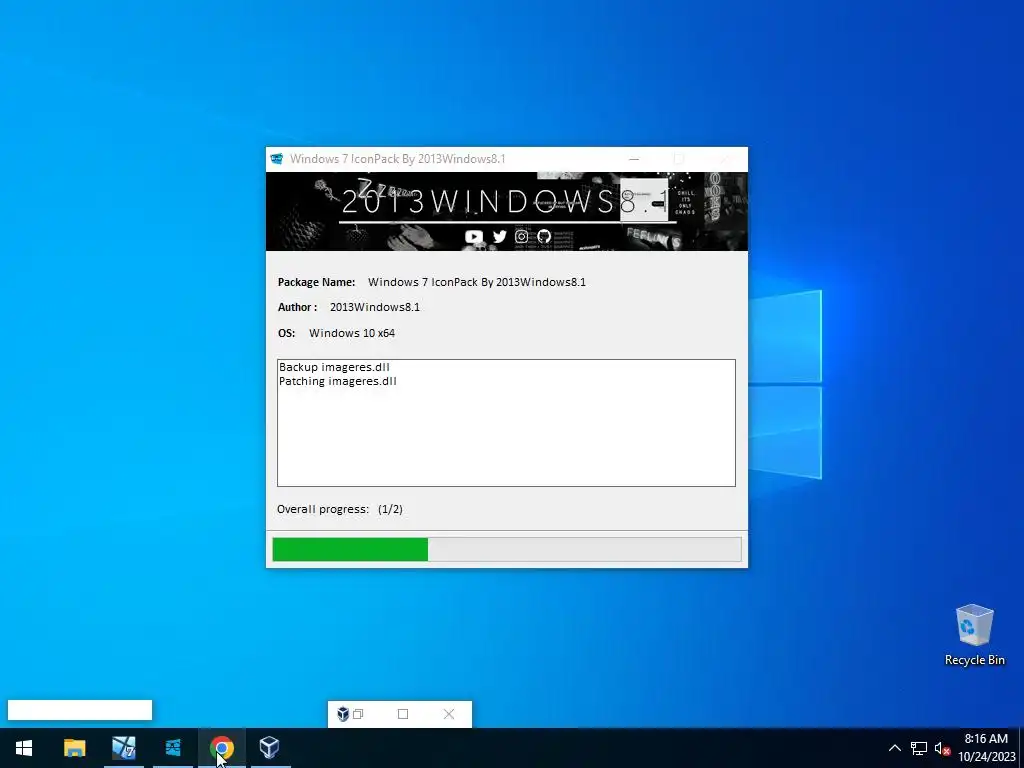1024x768 pixels.
Task: Show hidden system tray icons
Action: click(895, 748)
